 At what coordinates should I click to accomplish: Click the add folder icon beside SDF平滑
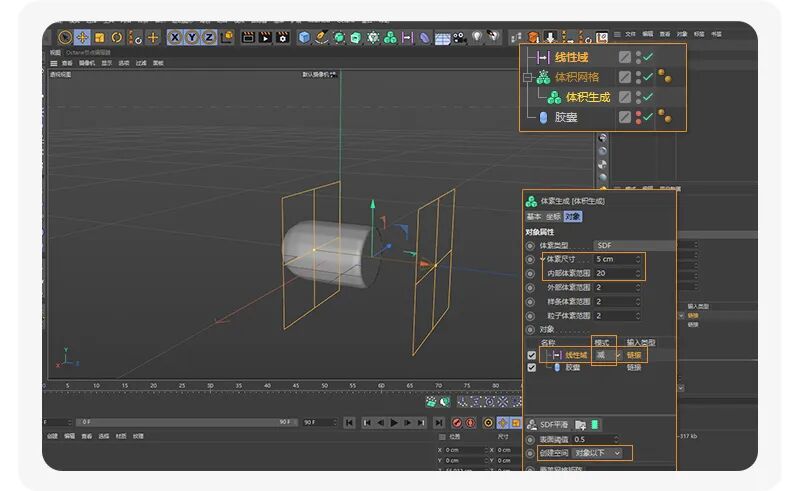(x=581, y=425)
